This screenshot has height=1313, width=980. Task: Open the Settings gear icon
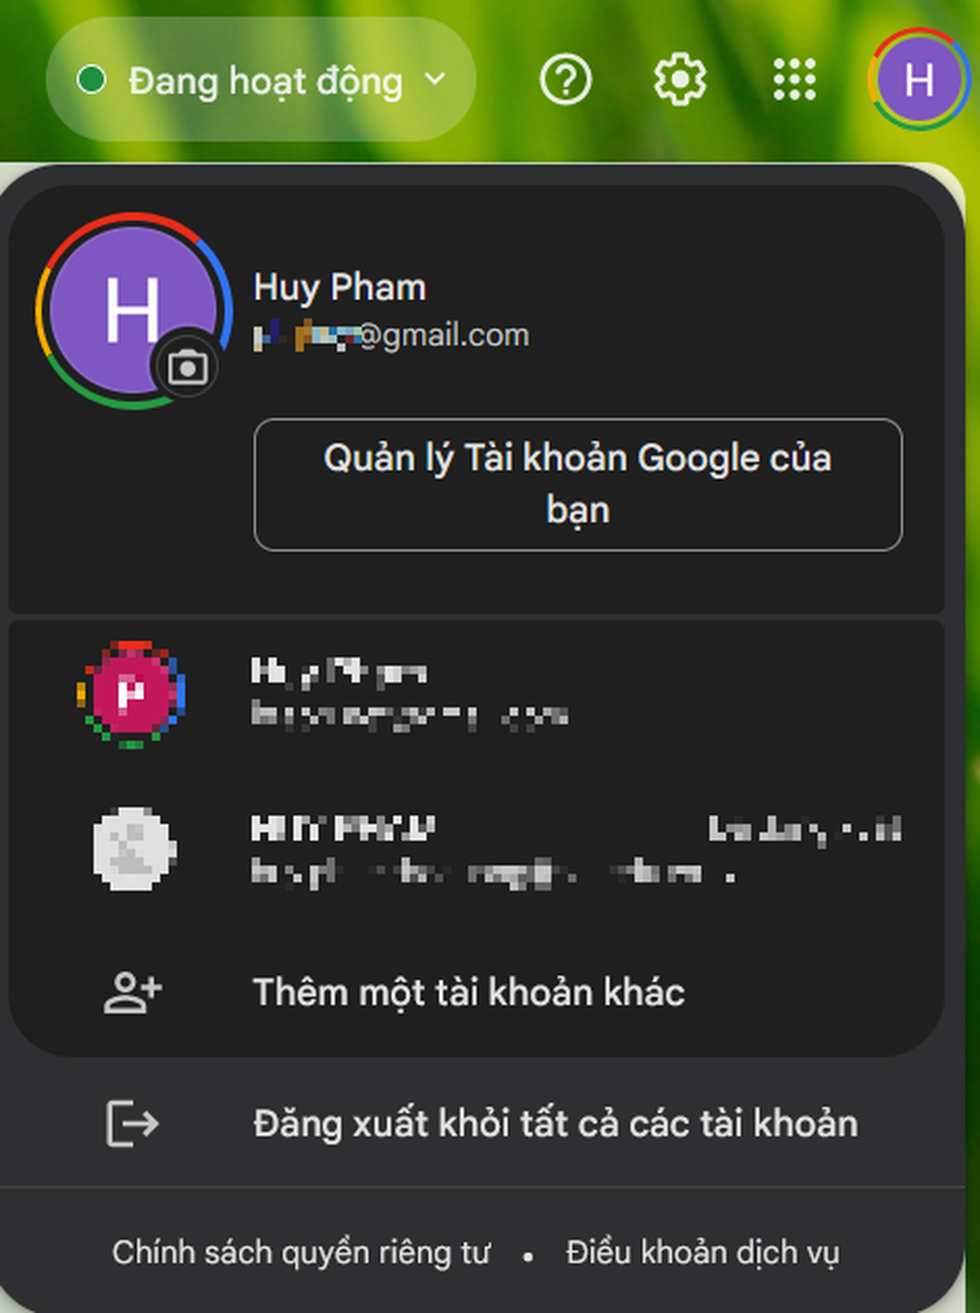click(680, 79)
